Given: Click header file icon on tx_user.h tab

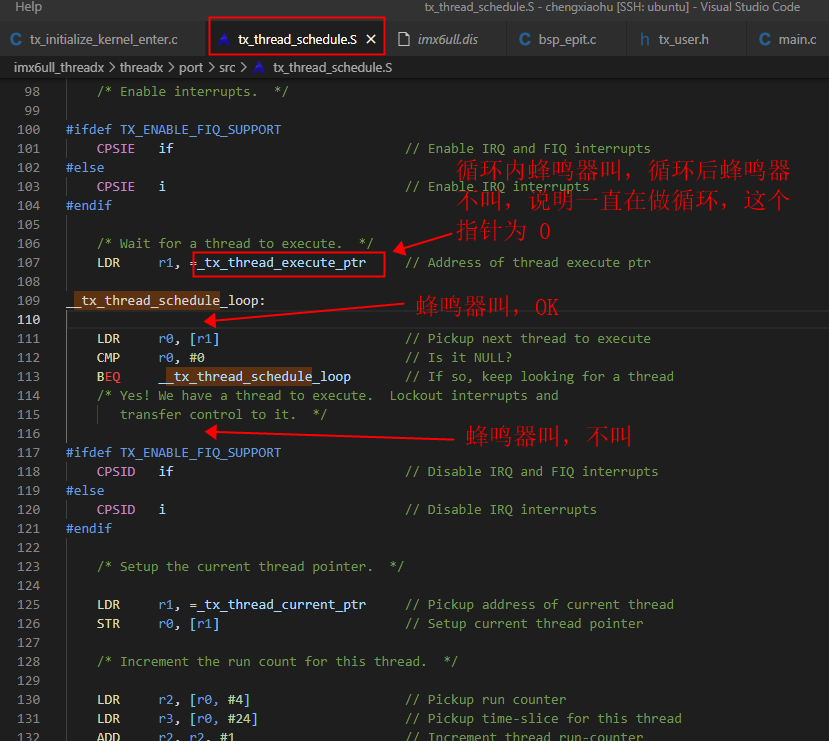Looking at the screenshot, I should 644,40.
